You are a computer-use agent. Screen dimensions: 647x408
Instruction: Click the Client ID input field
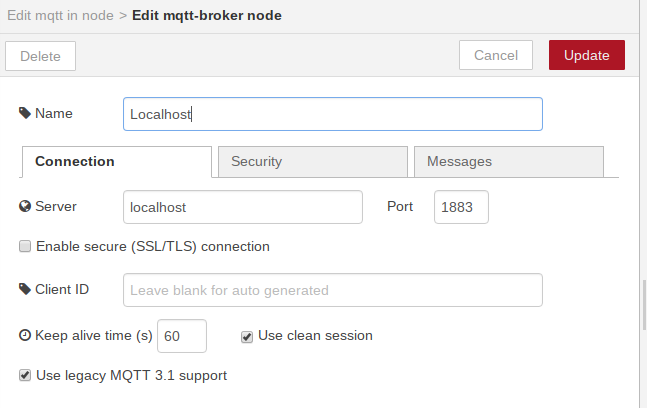coord(332,290)
